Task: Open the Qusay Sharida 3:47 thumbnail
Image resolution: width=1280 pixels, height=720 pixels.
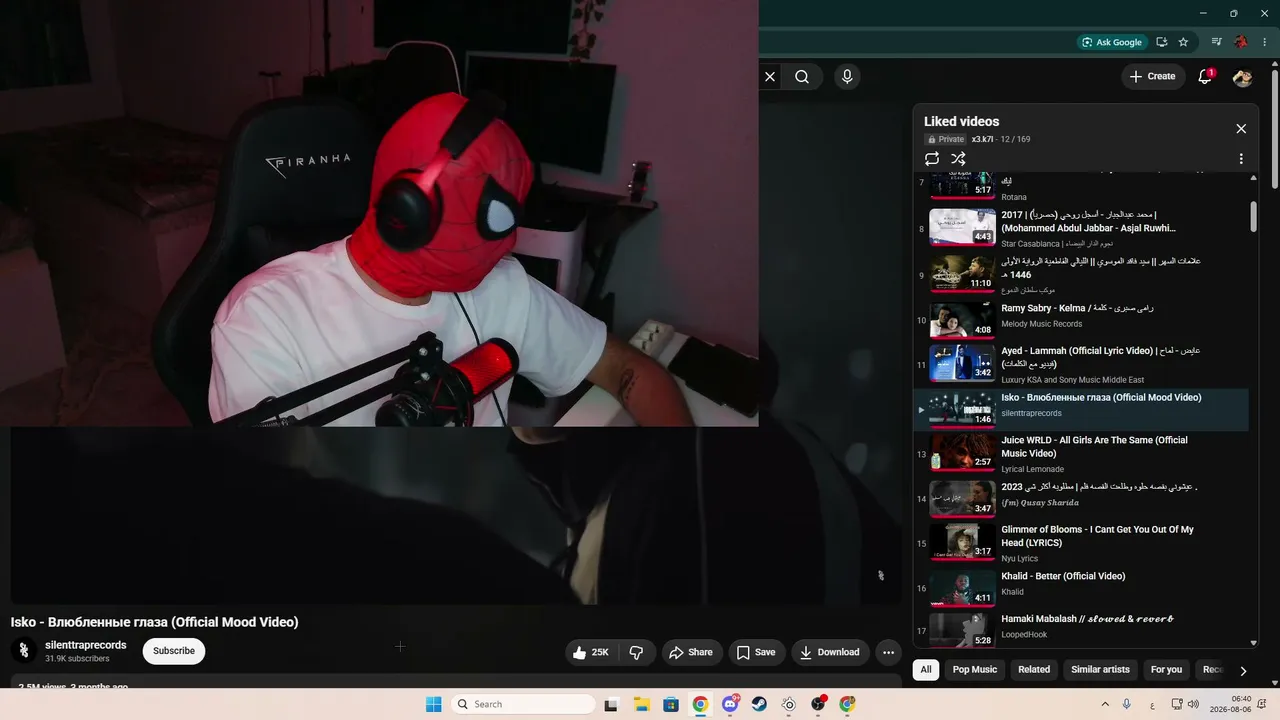Action: (x=963, y=498)
